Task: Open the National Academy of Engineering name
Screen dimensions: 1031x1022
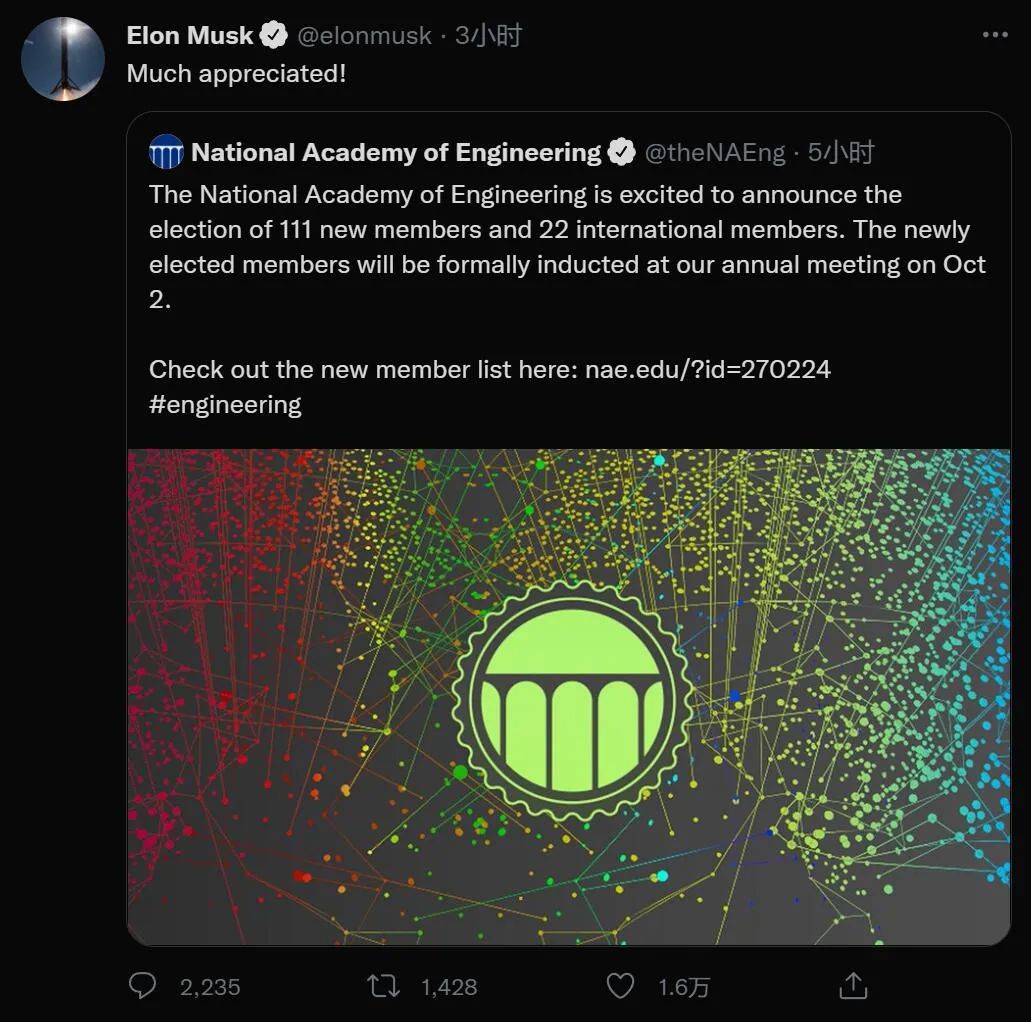Action: (396, 153)
